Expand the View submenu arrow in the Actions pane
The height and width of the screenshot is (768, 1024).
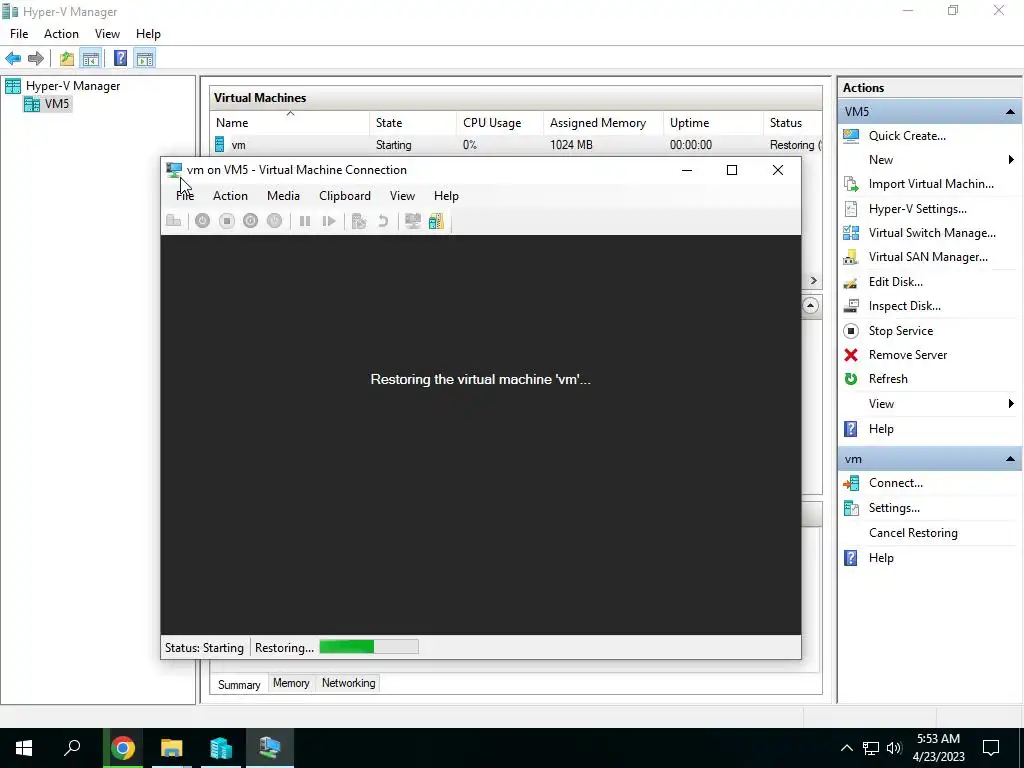[1011, 404]
